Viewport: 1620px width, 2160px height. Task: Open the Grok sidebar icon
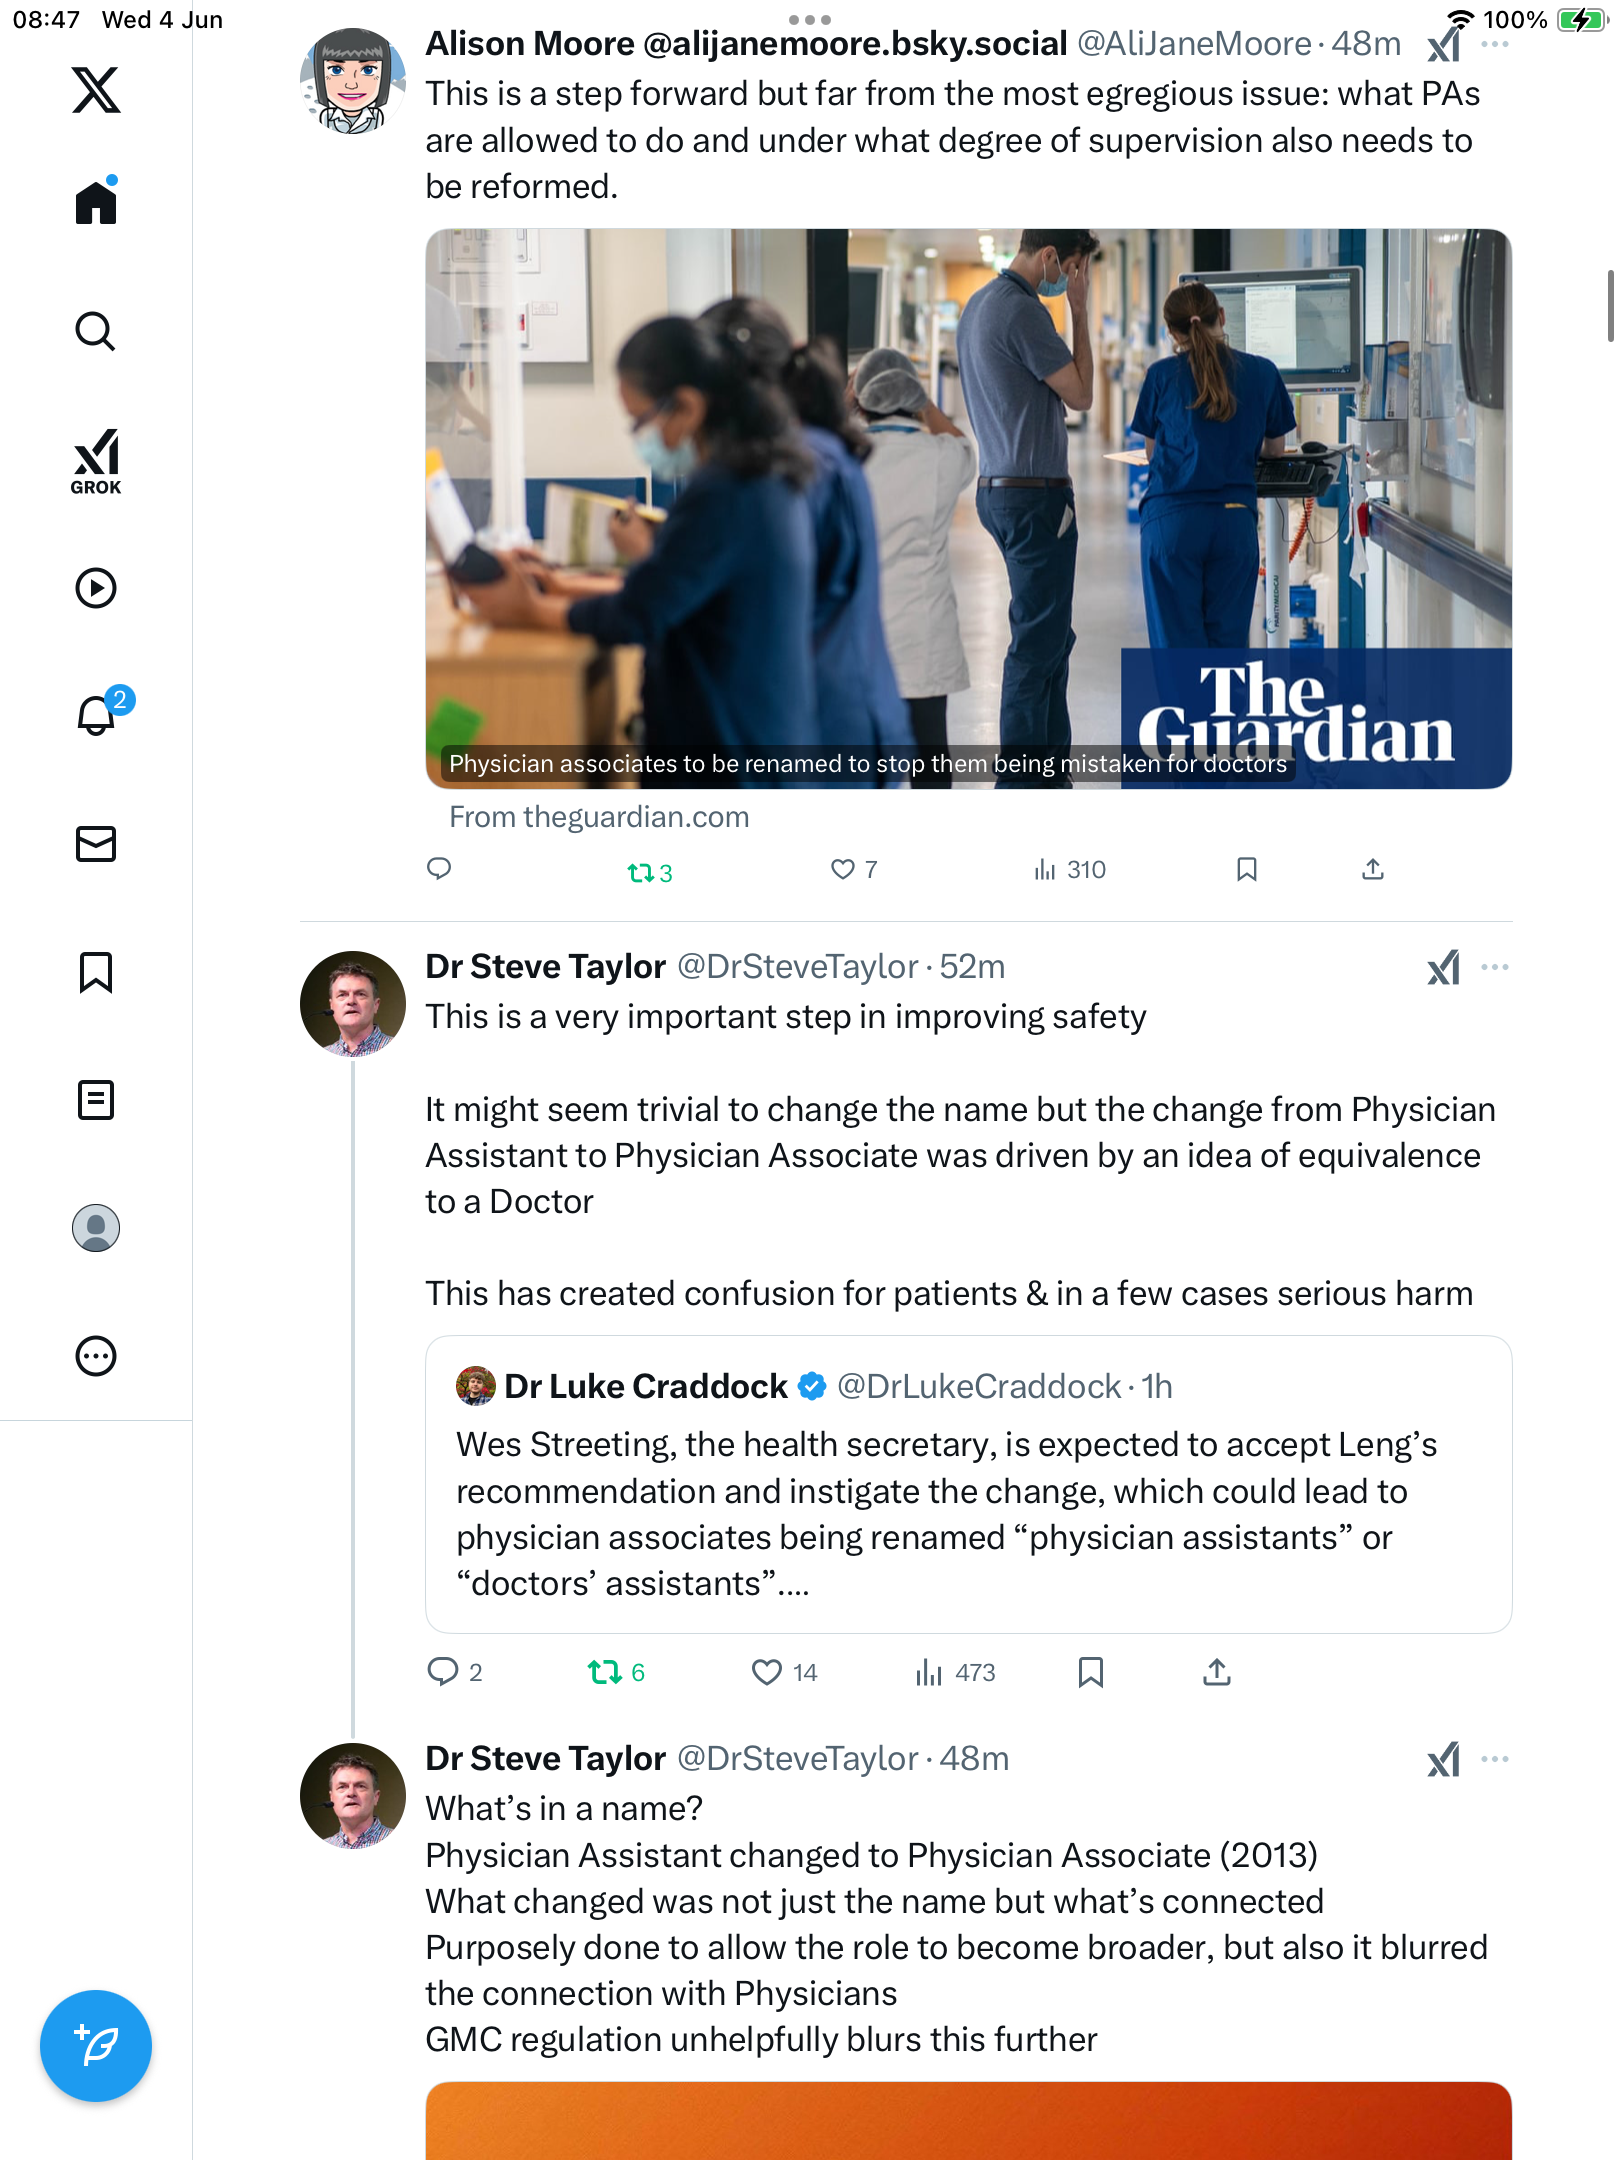pyautogui.click(x=96, y=461)
